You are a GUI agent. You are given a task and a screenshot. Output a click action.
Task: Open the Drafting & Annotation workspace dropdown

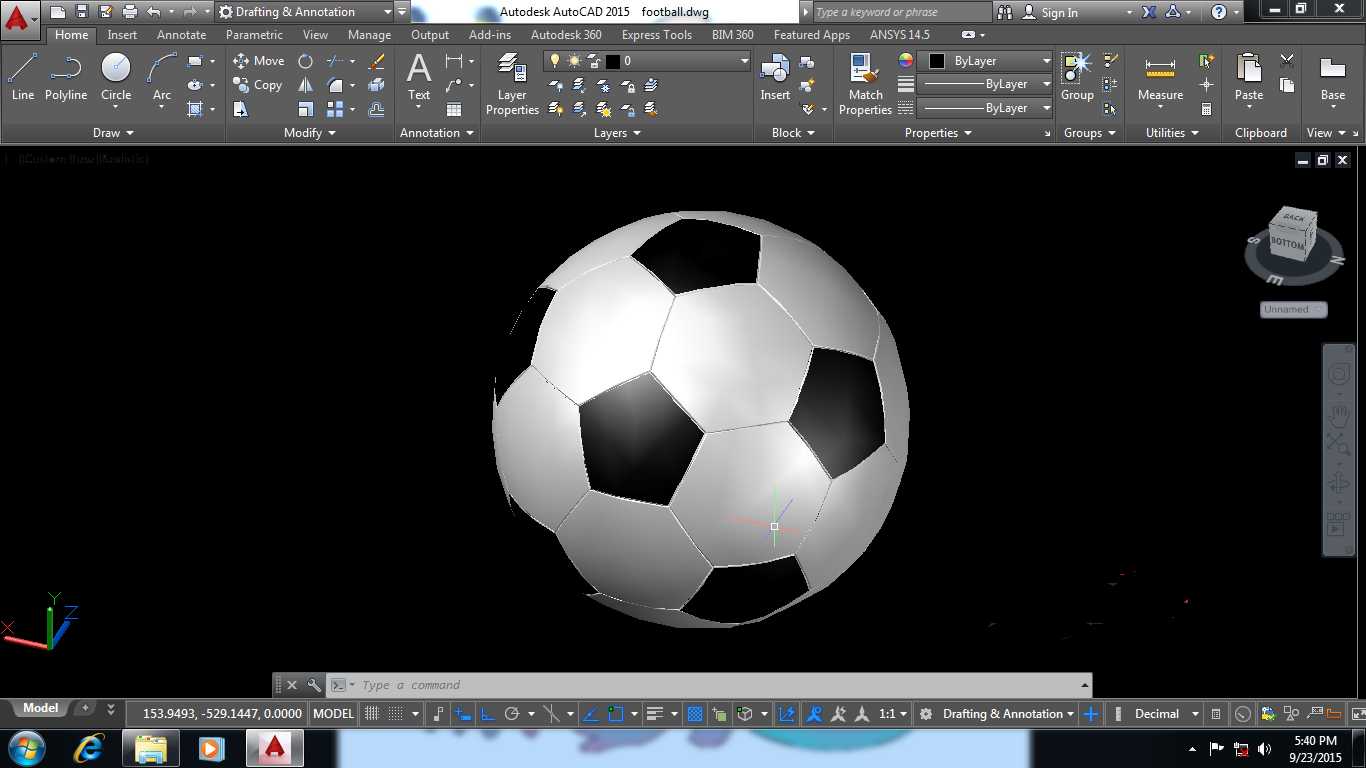point(307,12)
